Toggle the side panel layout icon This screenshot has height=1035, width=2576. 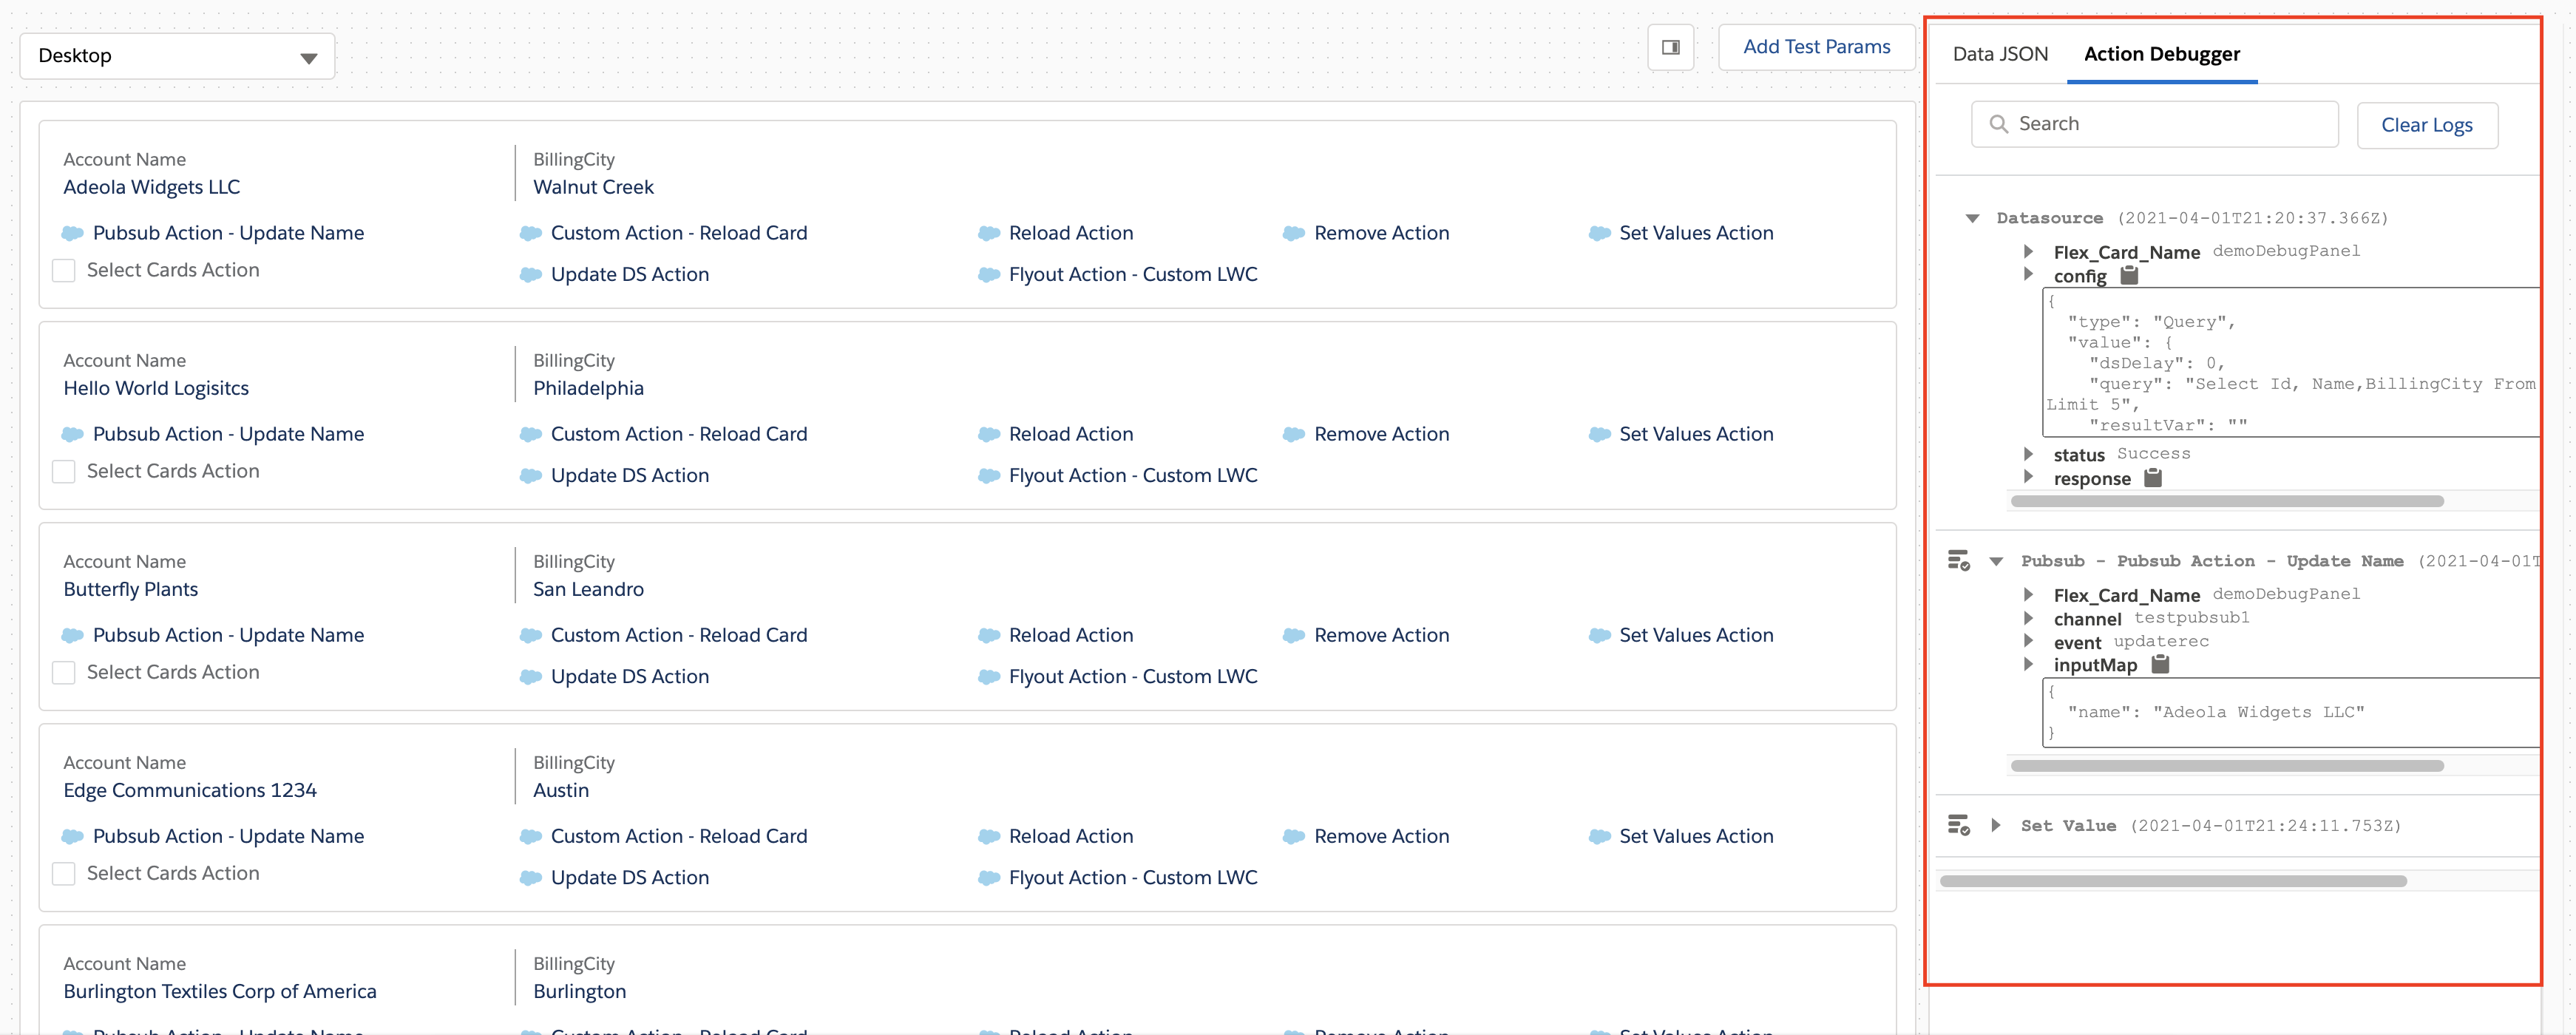[1670, 47]
